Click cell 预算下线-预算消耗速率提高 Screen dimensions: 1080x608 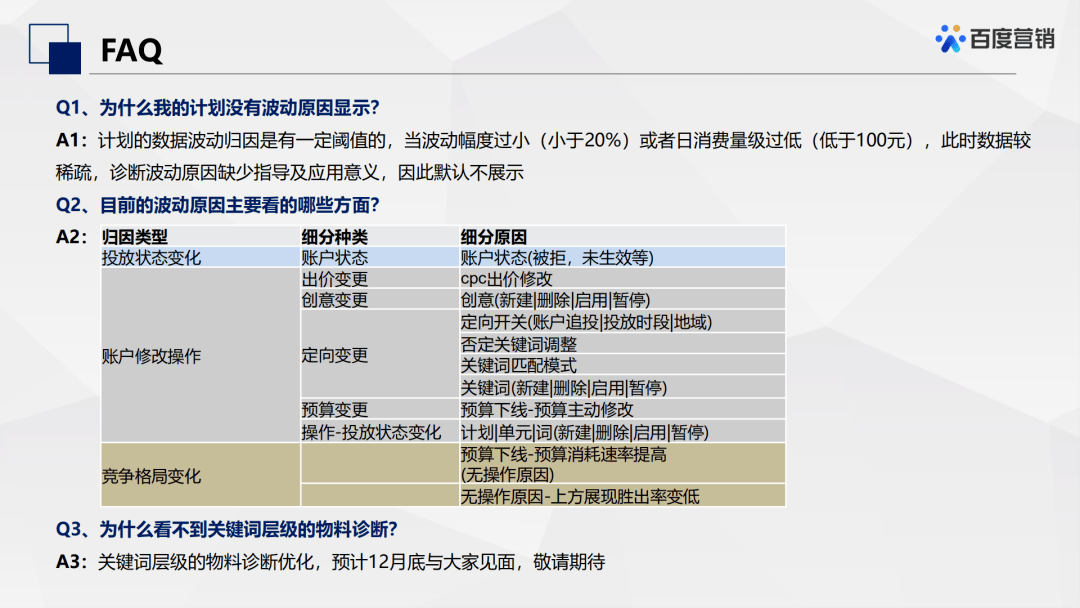point(622,463)
